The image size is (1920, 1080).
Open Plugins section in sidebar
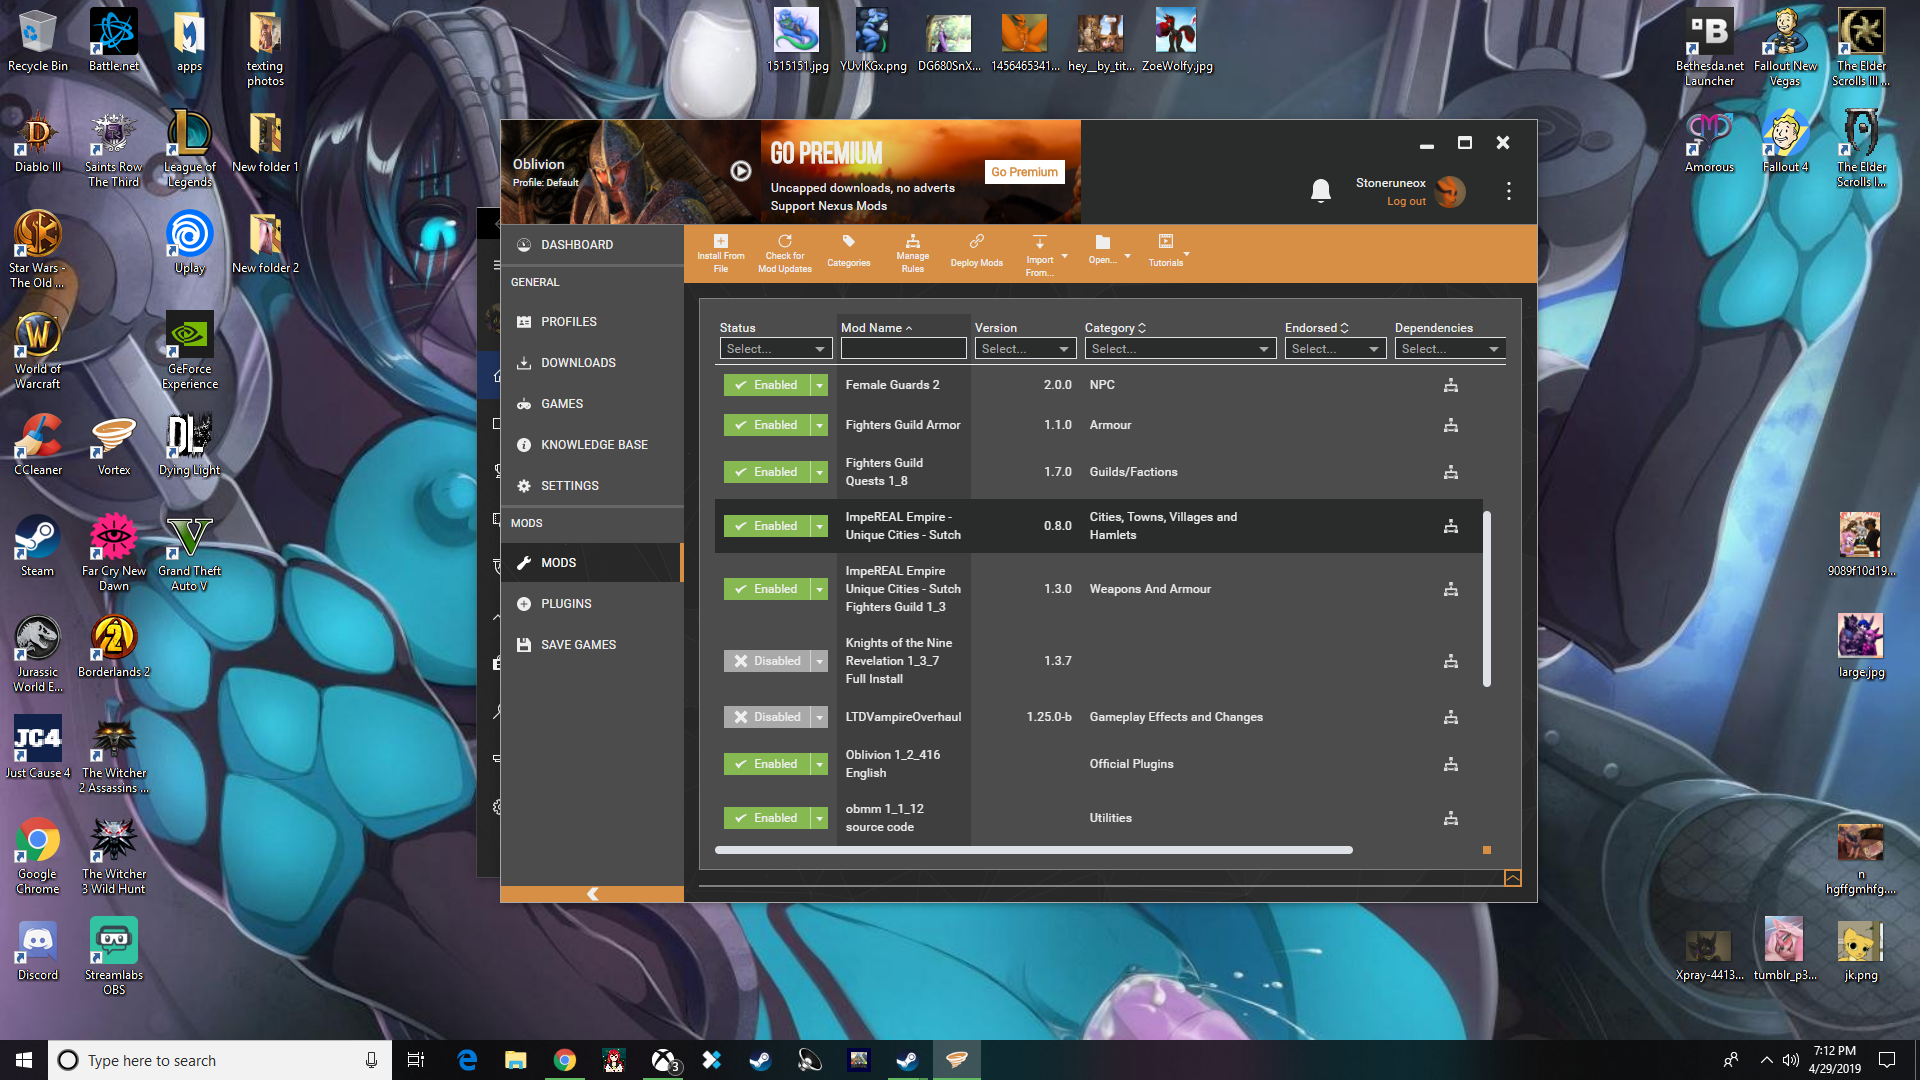(x=592, y=604)
